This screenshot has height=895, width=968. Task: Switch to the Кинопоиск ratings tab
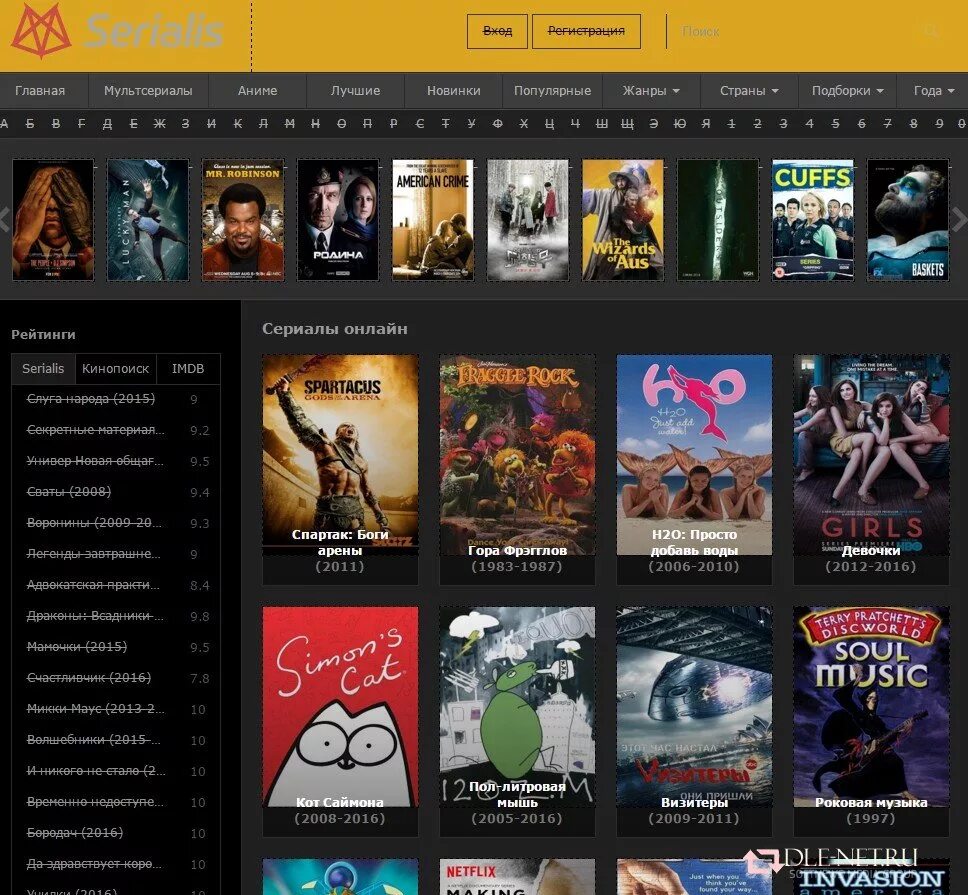(x=115, y=368)
